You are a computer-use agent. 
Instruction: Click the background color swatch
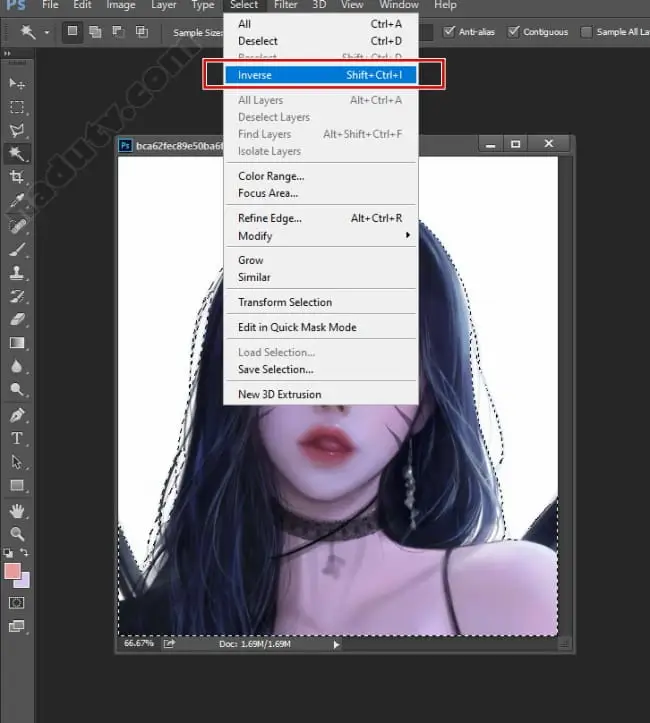(24, 582)
